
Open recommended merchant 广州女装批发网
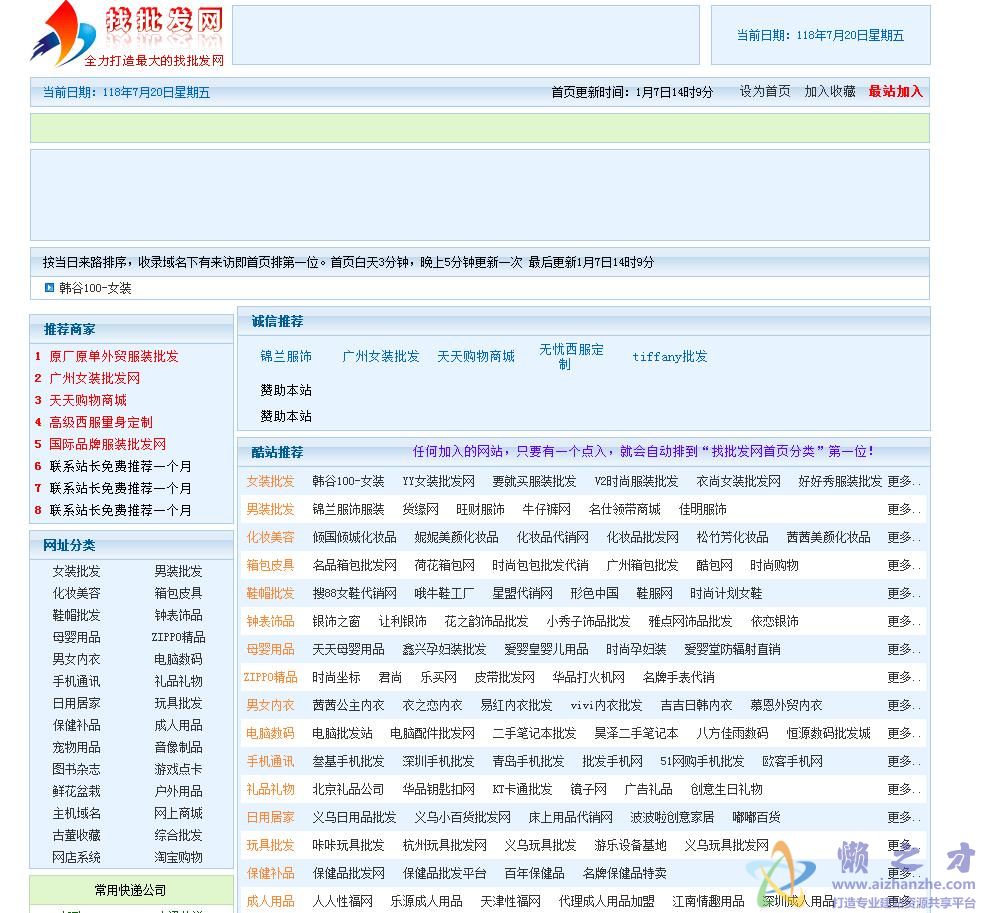[95, 378]
